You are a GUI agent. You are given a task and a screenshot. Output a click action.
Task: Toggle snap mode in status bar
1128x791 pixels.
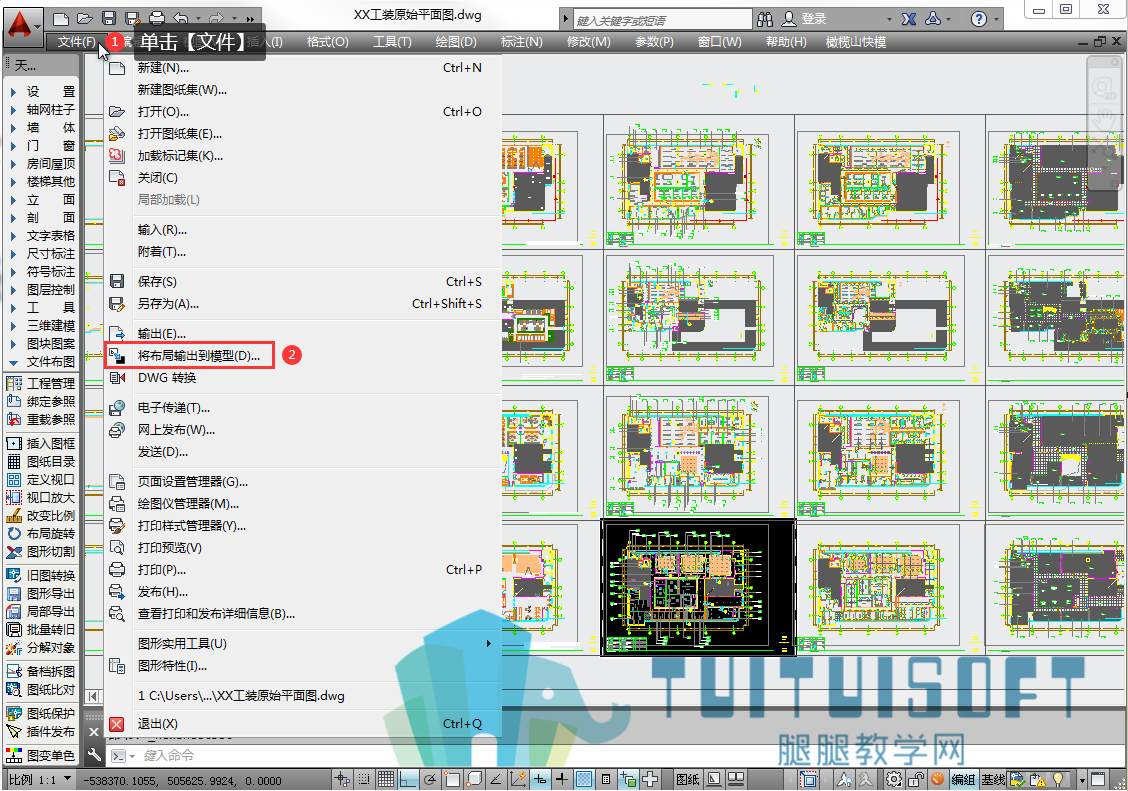click(364, 779)
